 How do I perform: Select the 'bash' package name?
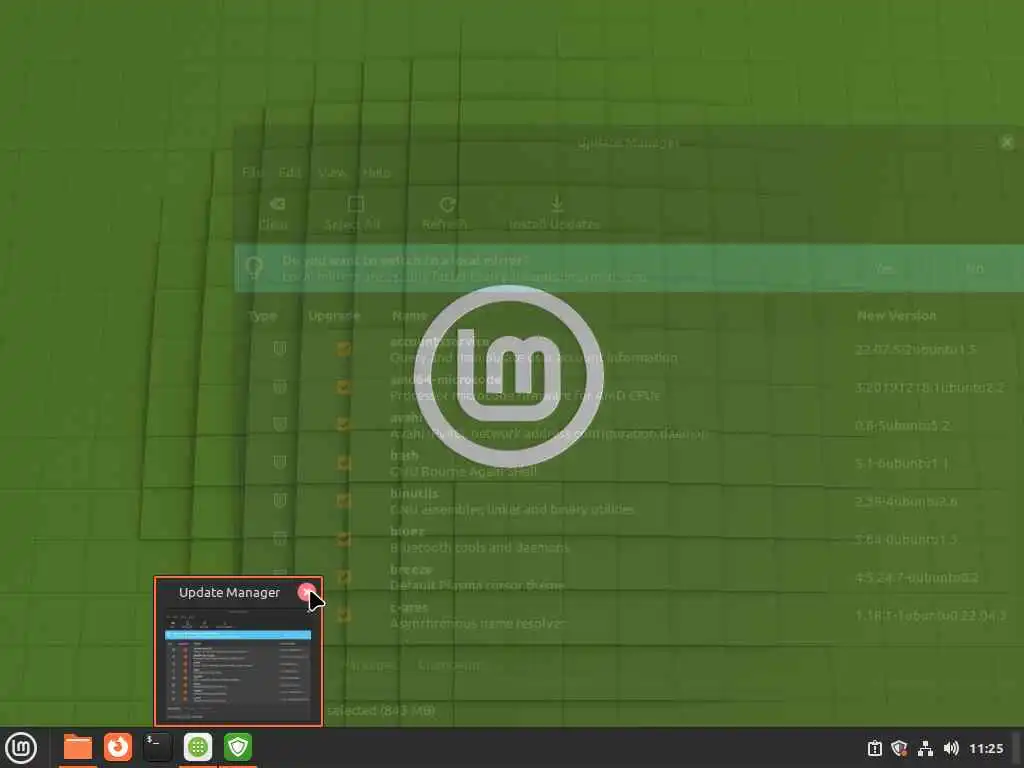click(x=404, y=455)
